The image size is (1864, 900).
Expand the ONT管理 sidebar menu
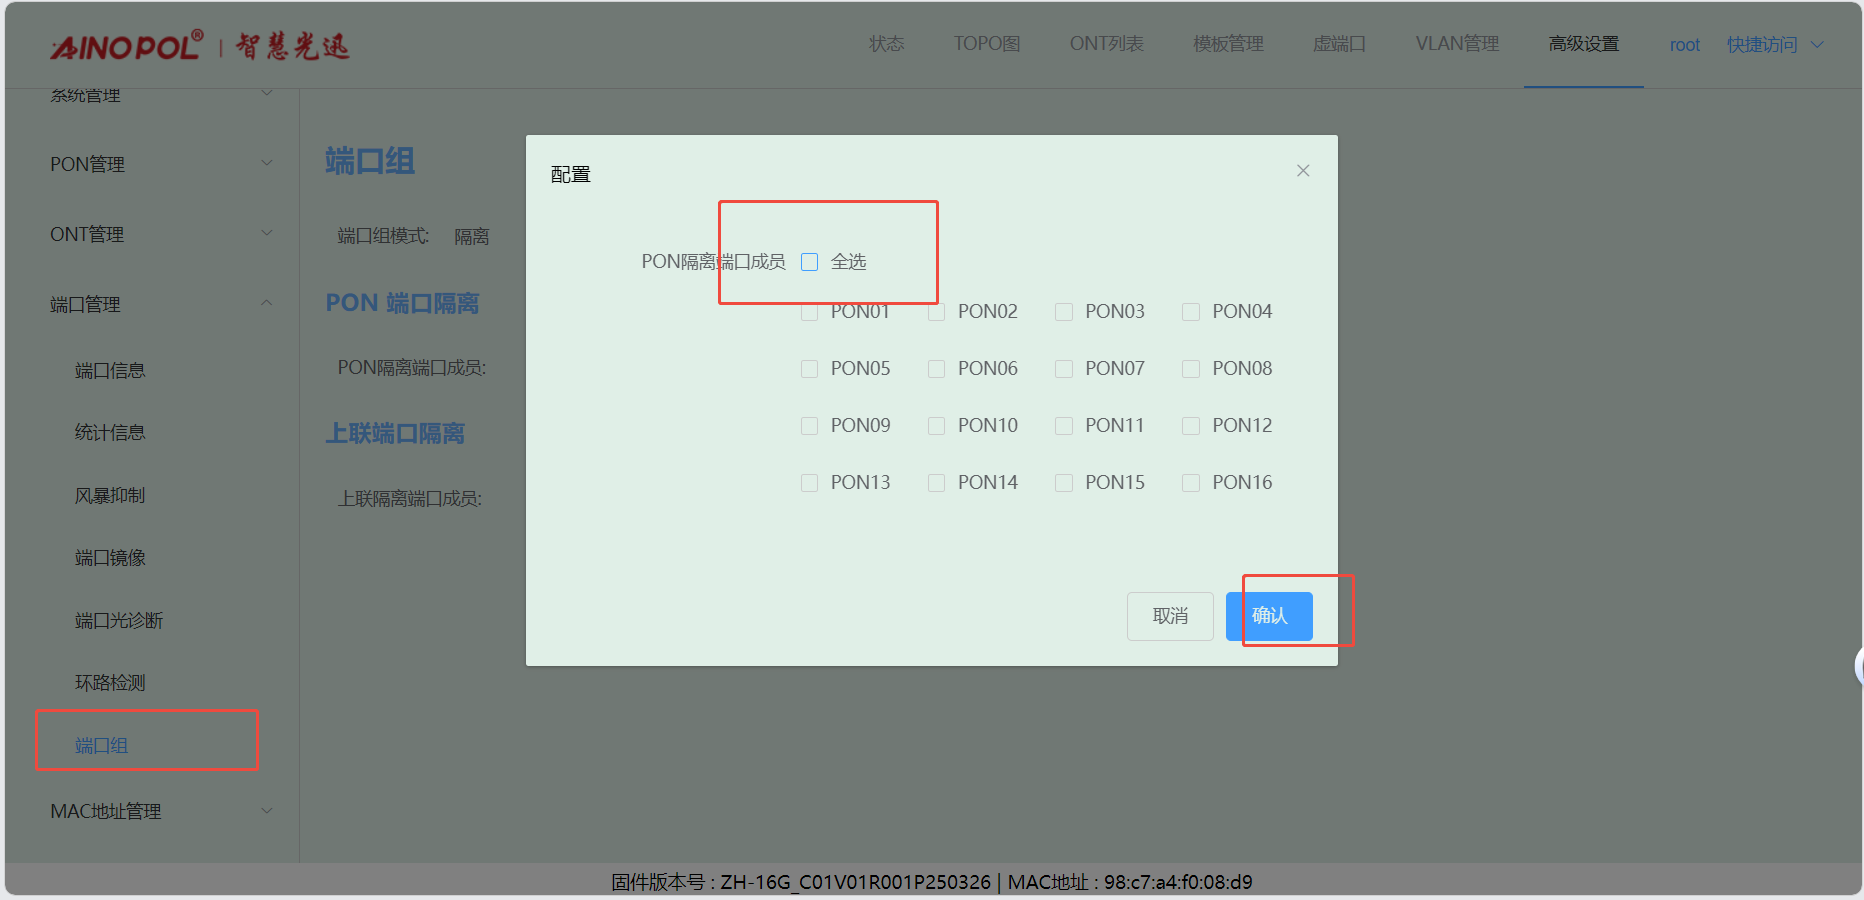160,234
